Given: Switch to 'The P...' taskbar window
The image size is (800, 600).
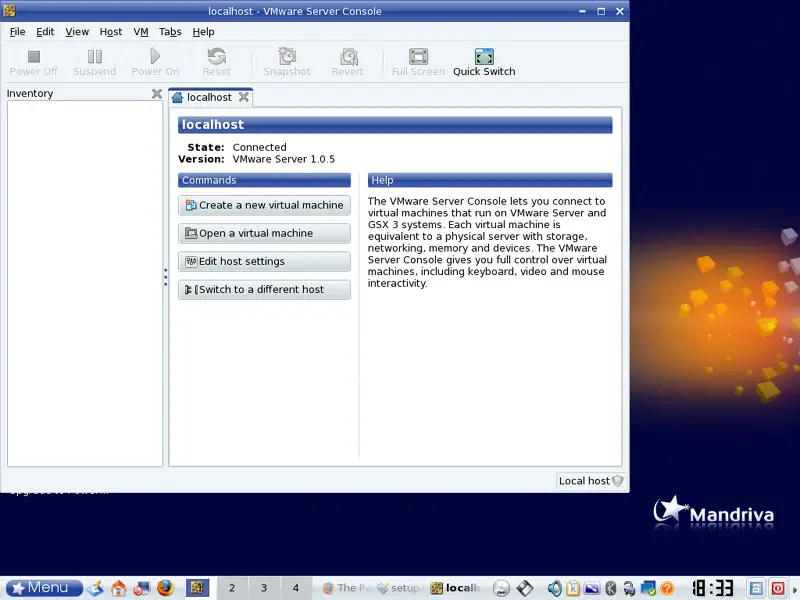Looking at the screenshot, I should click(347, 588).
